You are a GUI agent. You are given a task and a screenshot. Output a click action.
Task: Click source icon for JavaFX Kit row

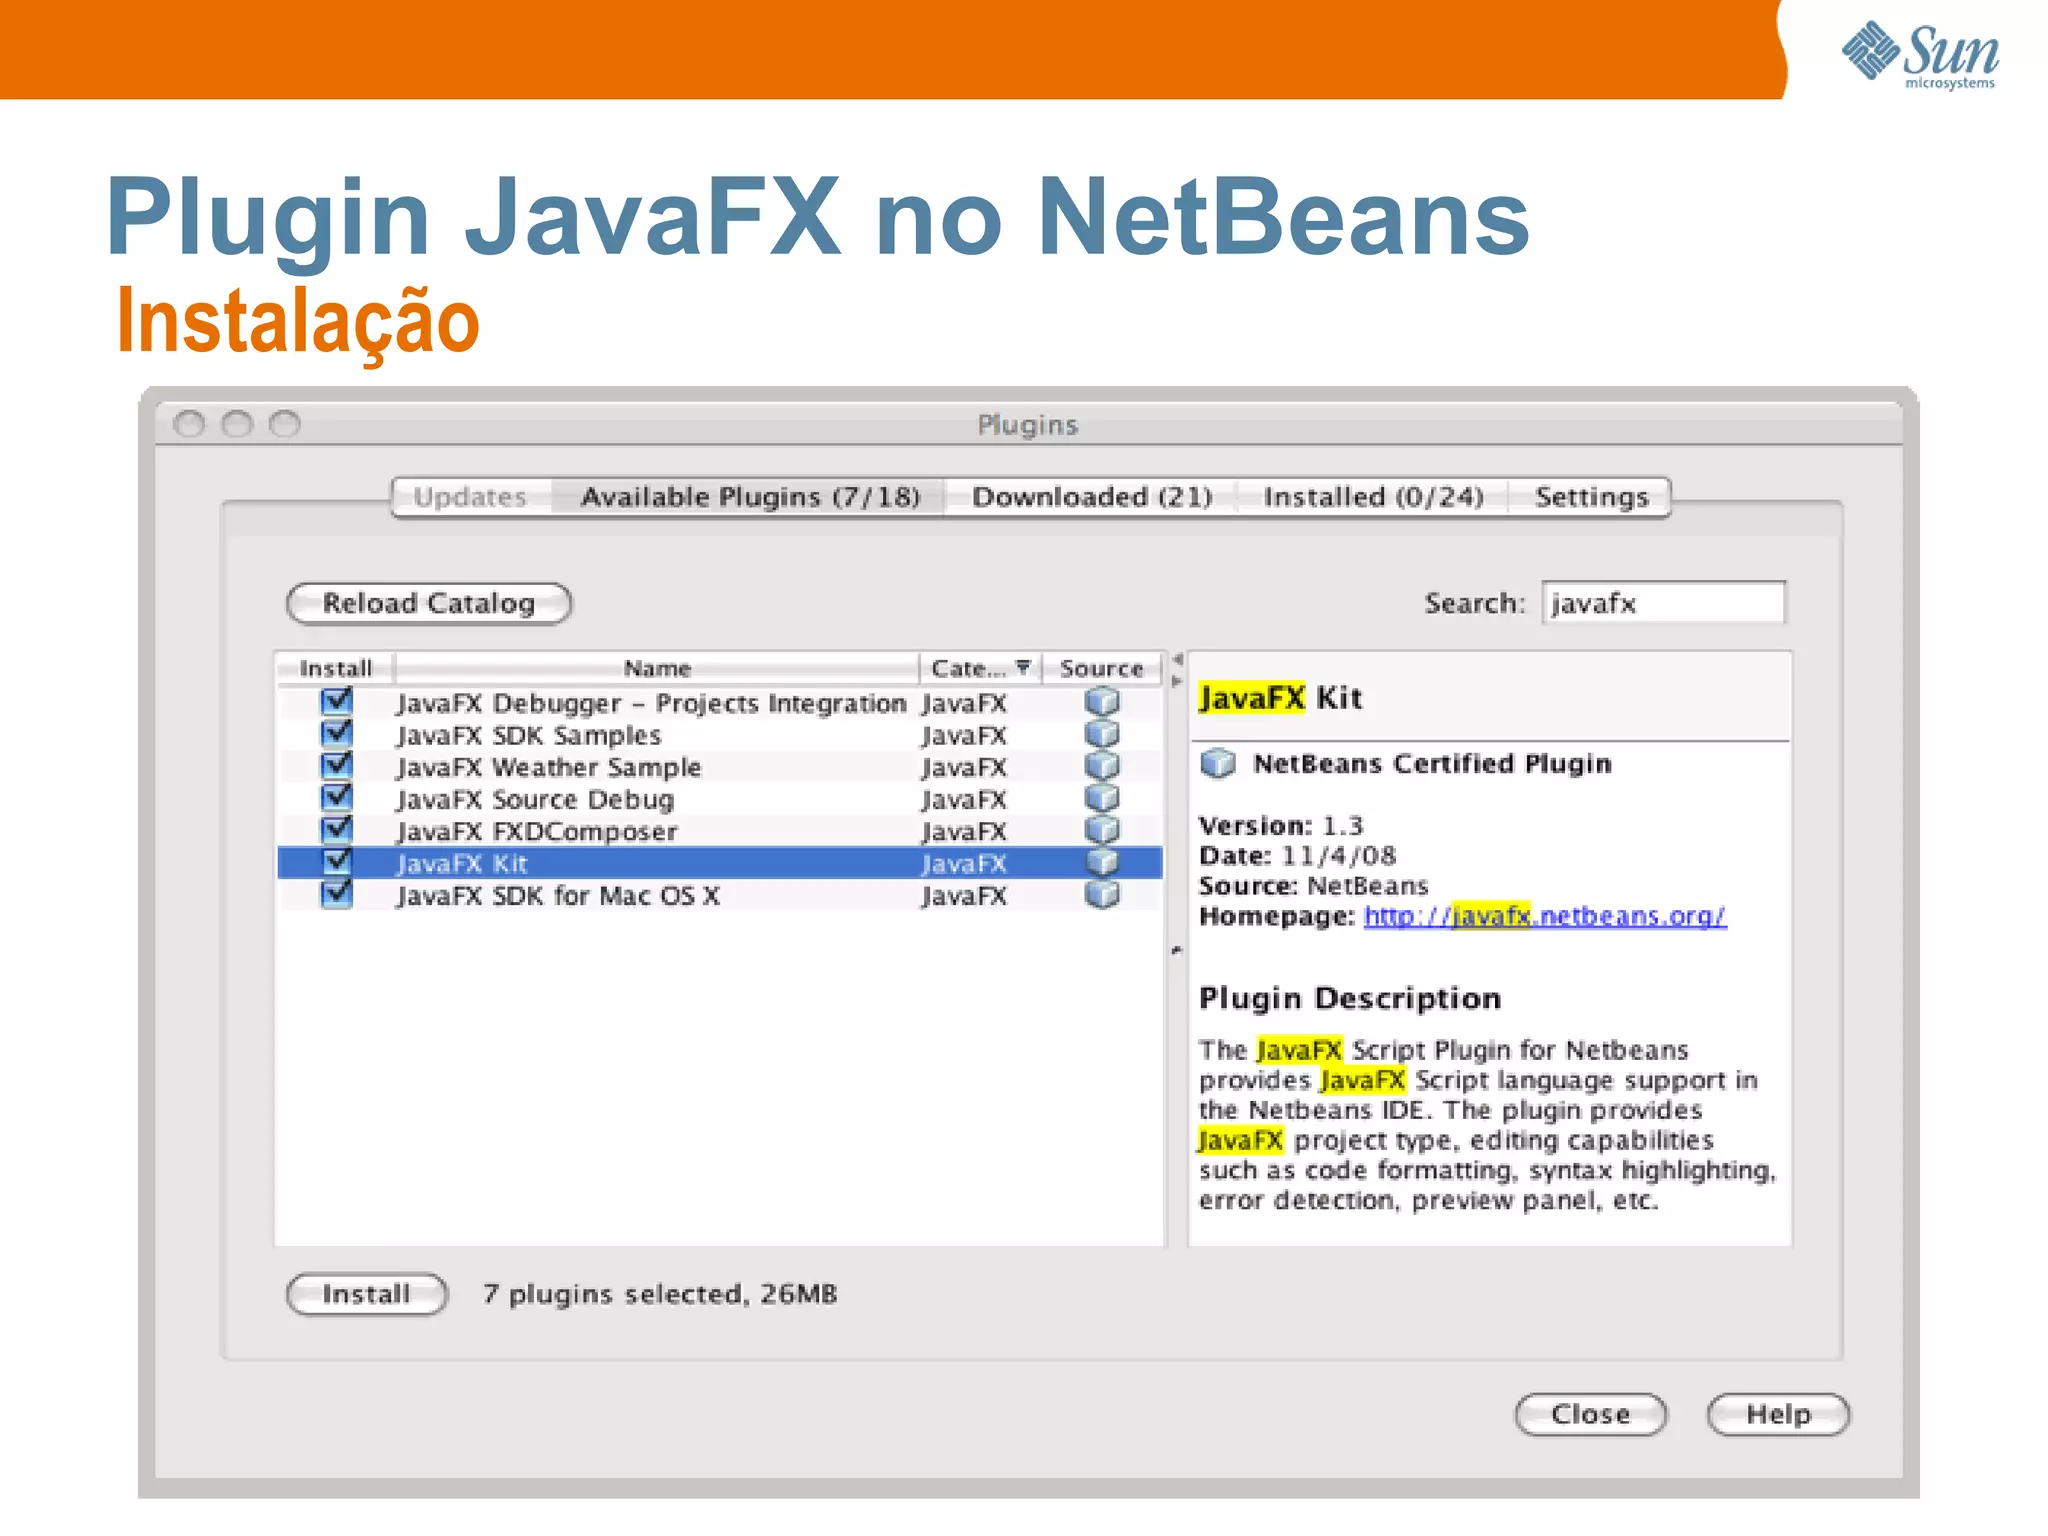(1102, 862)
